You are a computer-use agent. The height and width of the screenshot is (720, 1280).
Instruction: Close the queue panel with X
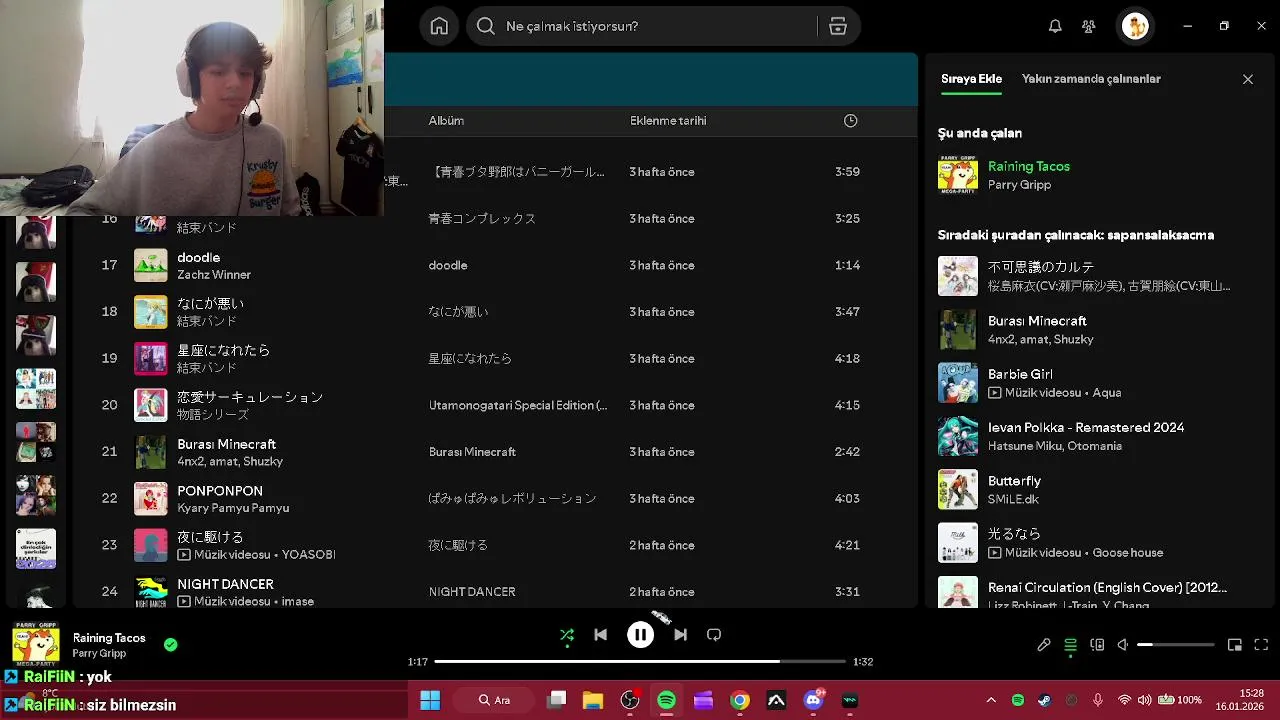1248,79
